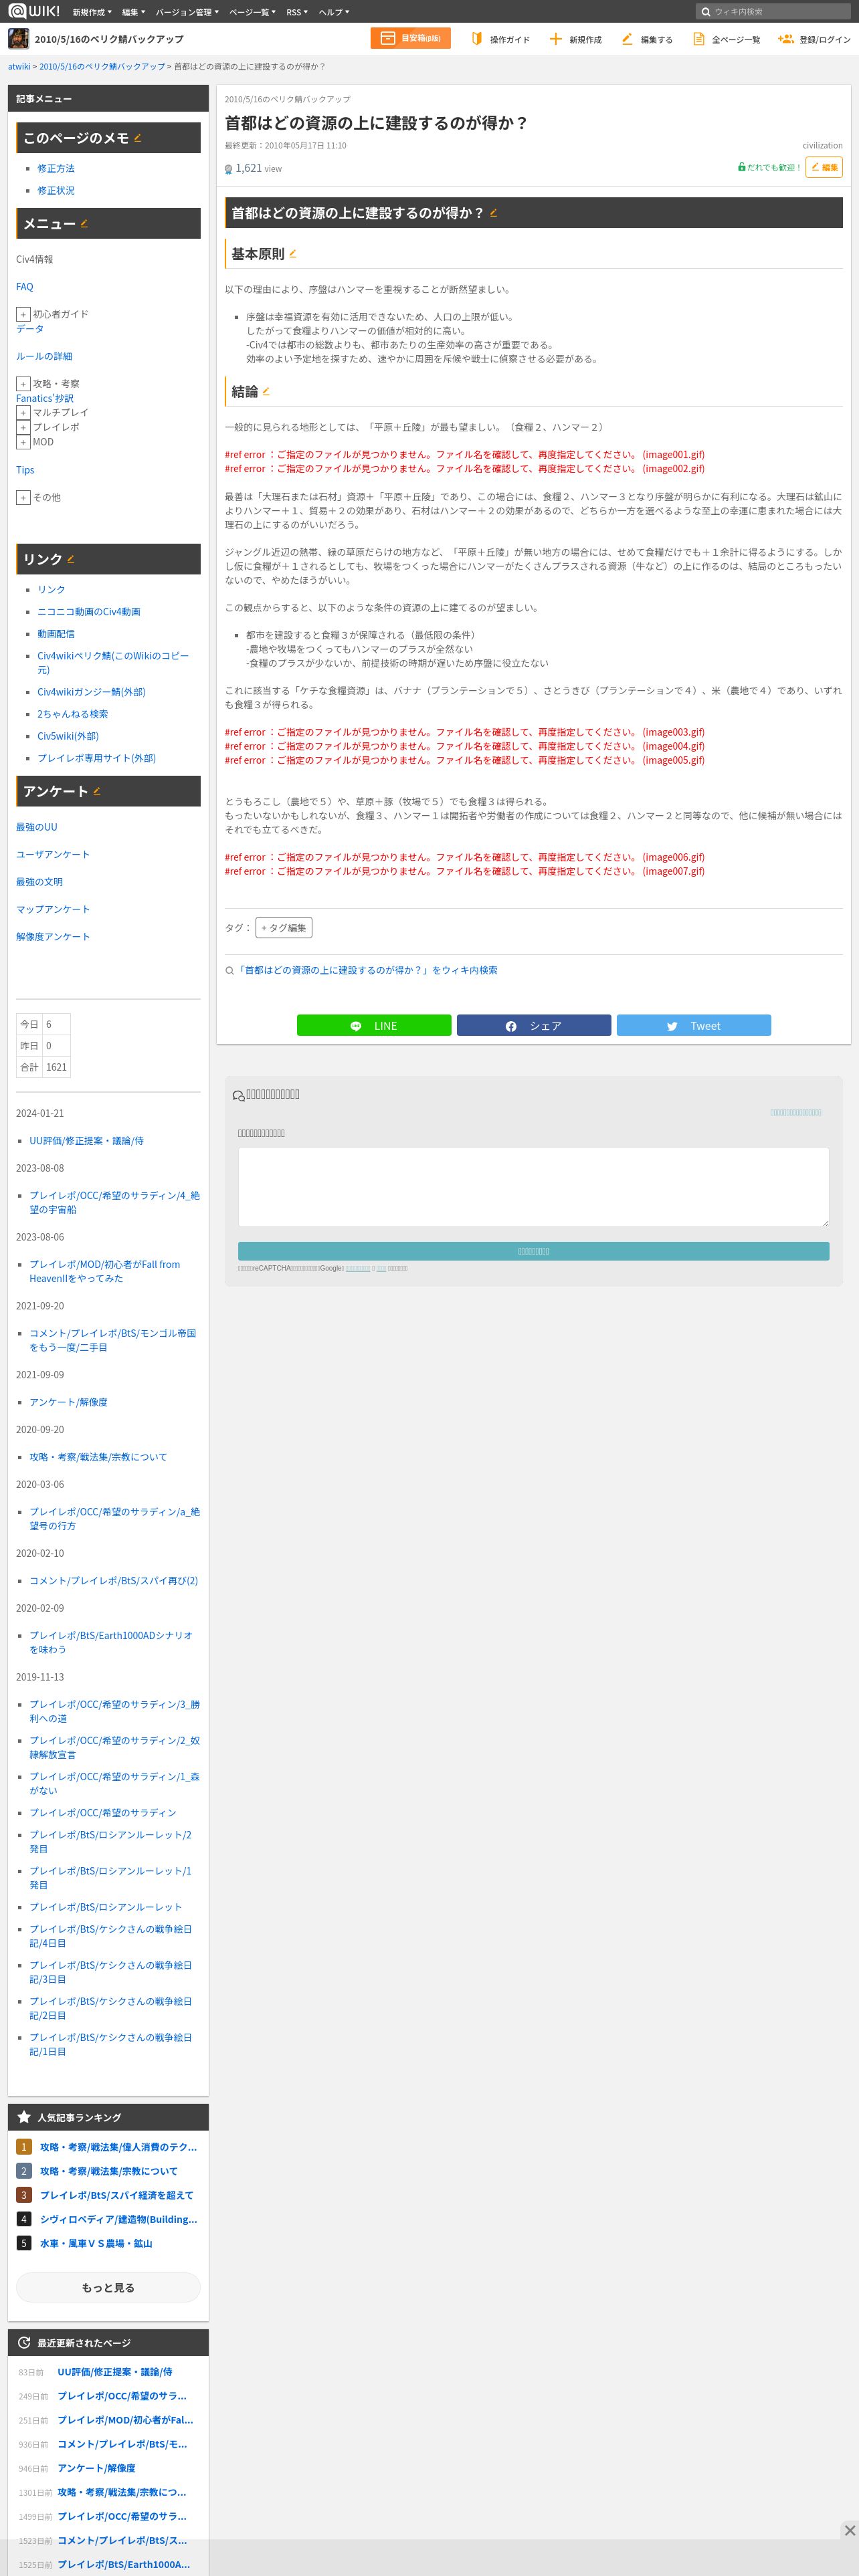The height and width of the screenshot is (2576, 859).
Task: Open the 目安箱 button
Action: click(410, 38)
